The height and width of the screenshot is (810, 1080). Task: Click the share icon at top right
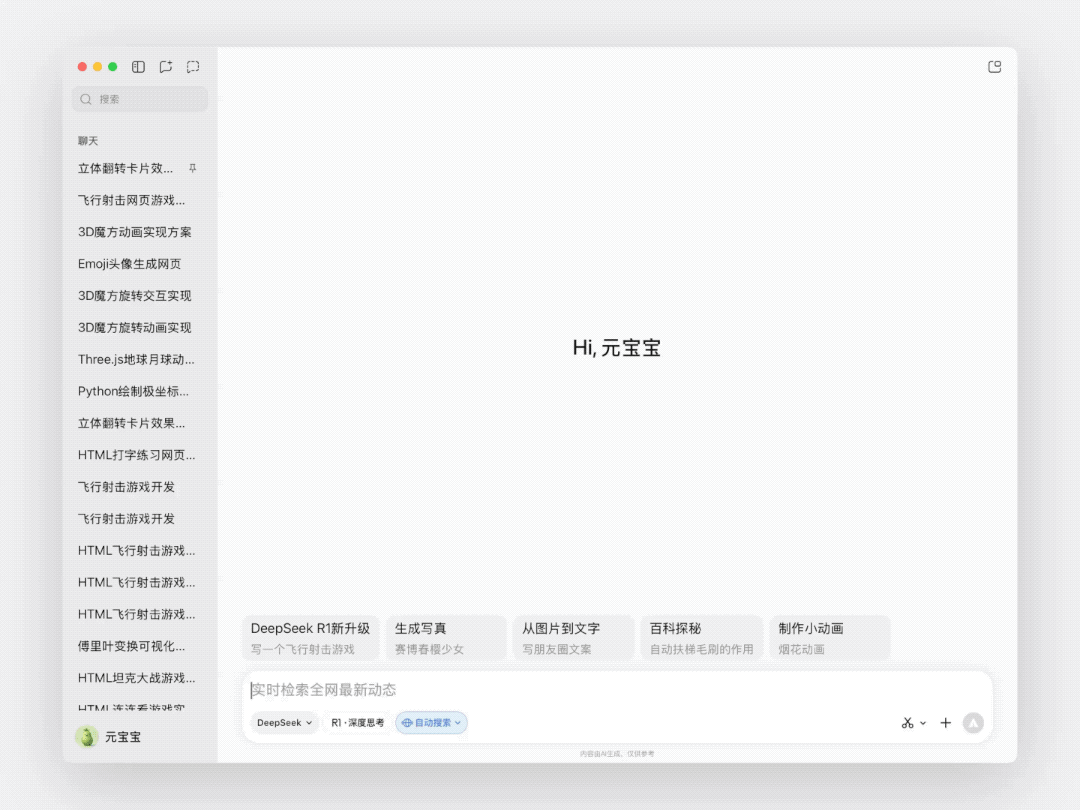(x=994, y=66)
